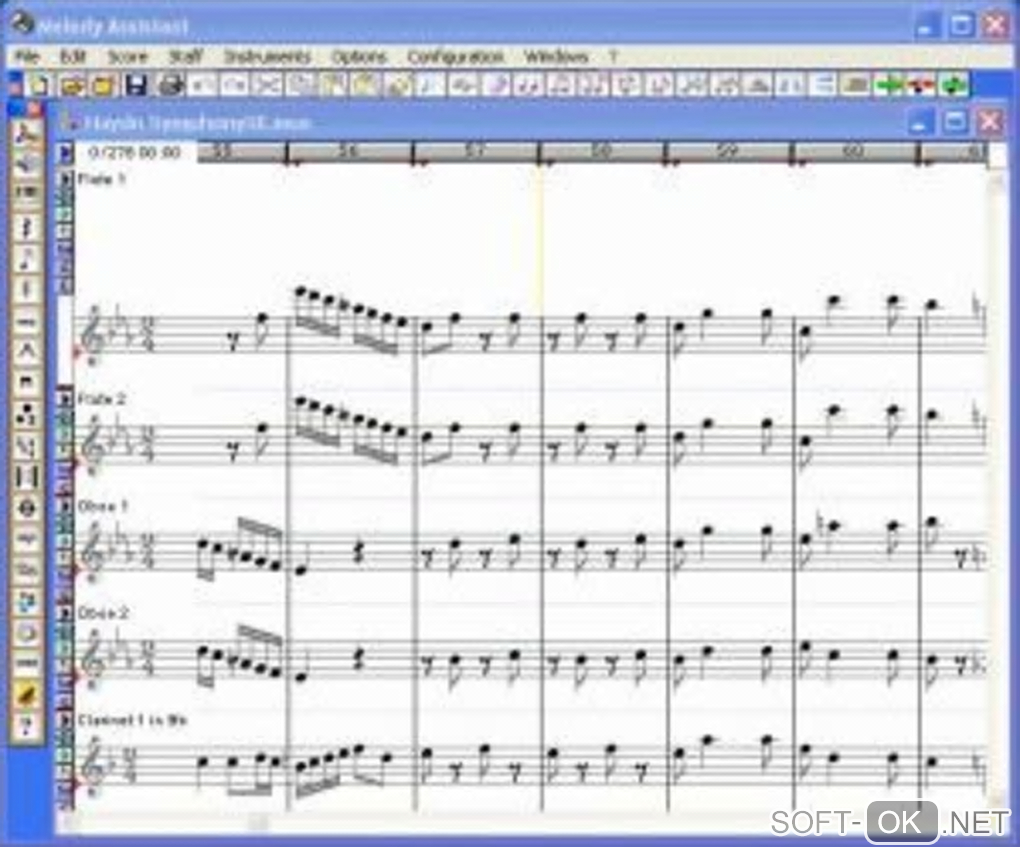Select the yellow pencil tool in toolbox
The image size is (1020, 847).
click(x=27, y=695)
